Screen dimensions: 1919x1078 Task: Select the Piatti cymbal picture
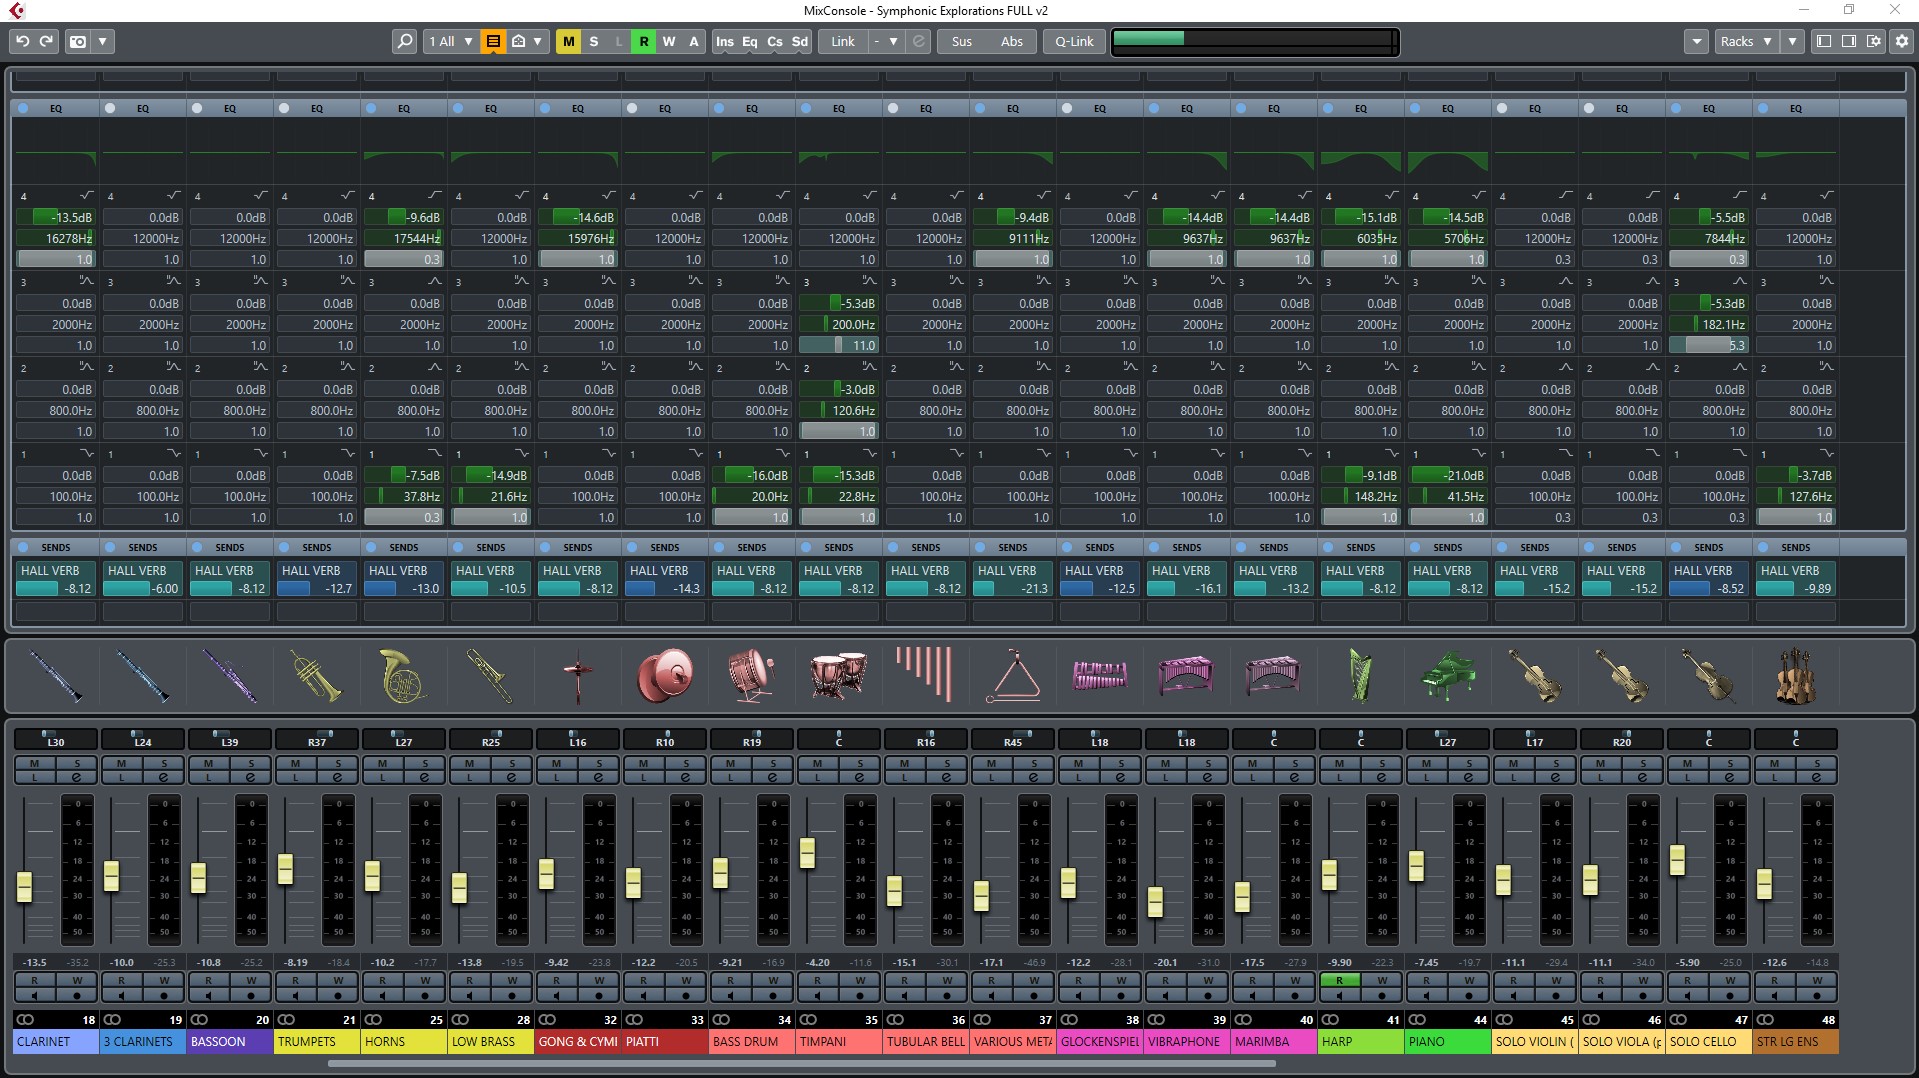[664, 675]
